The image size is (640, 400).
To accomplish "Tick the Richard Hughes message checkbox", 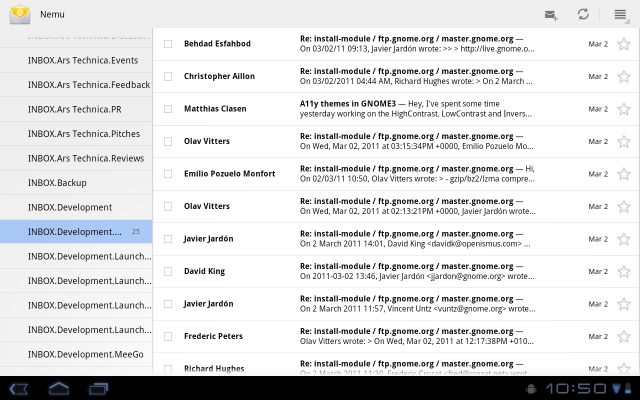I will (x=168, y=369).
